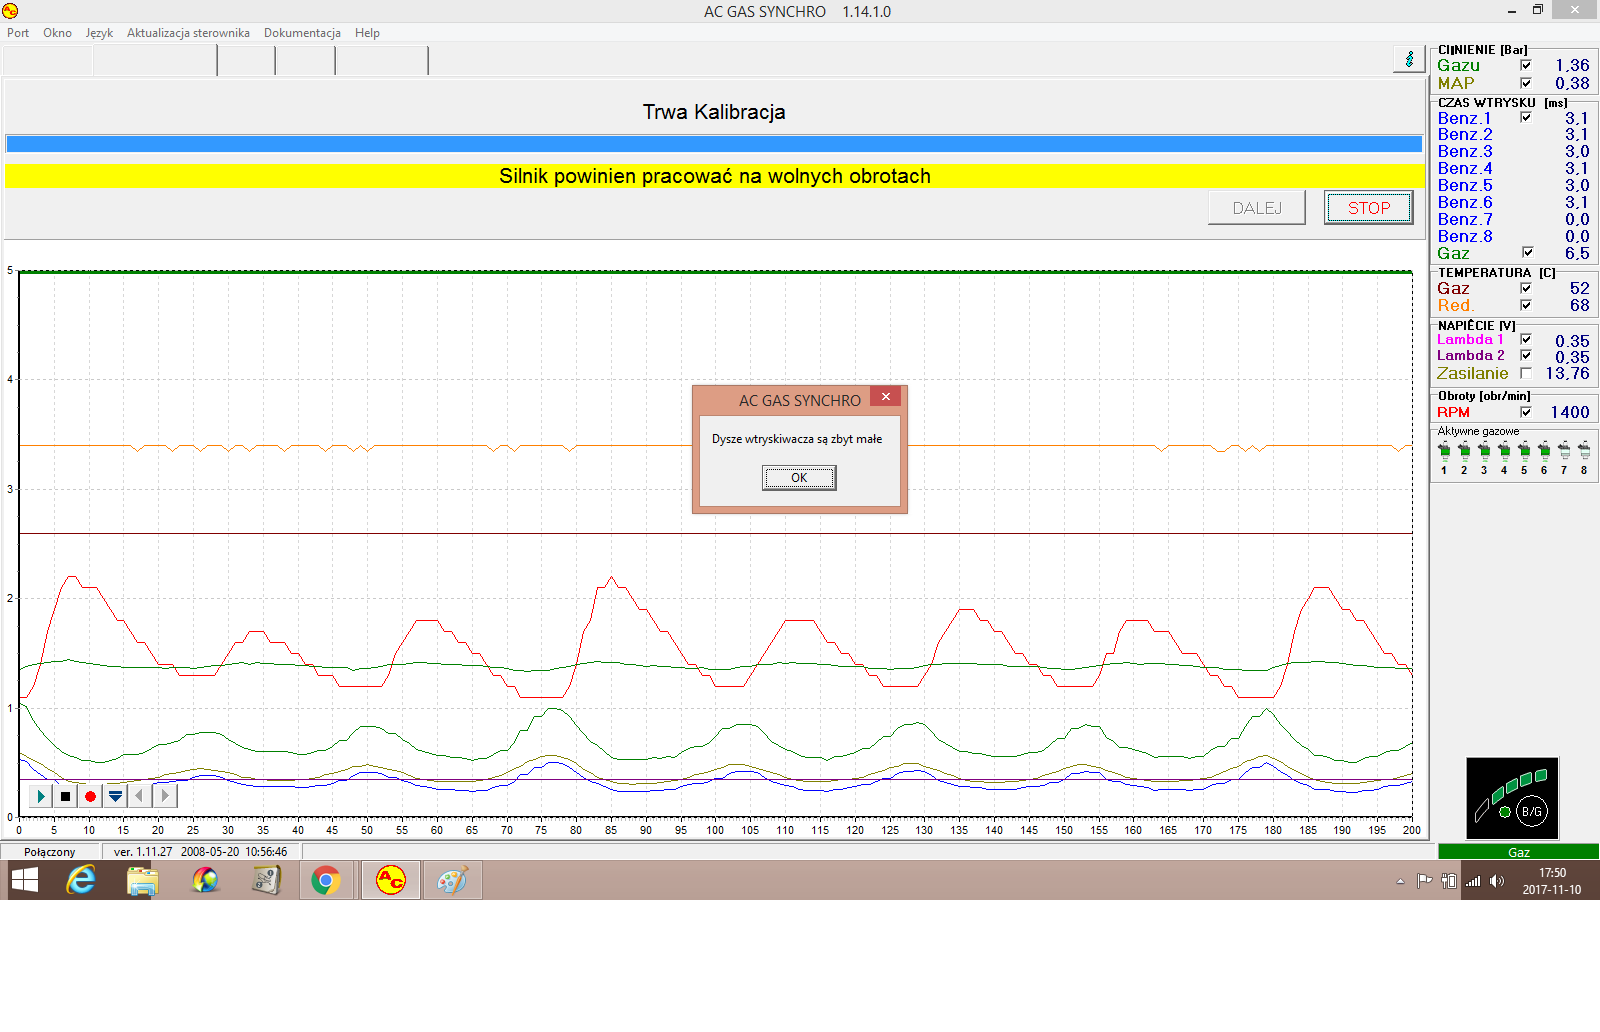This screenshot has height=1032, width=1600.
Task: Click the yellow 'Silnik powinien pracować' message
Action: pos(715,176)
